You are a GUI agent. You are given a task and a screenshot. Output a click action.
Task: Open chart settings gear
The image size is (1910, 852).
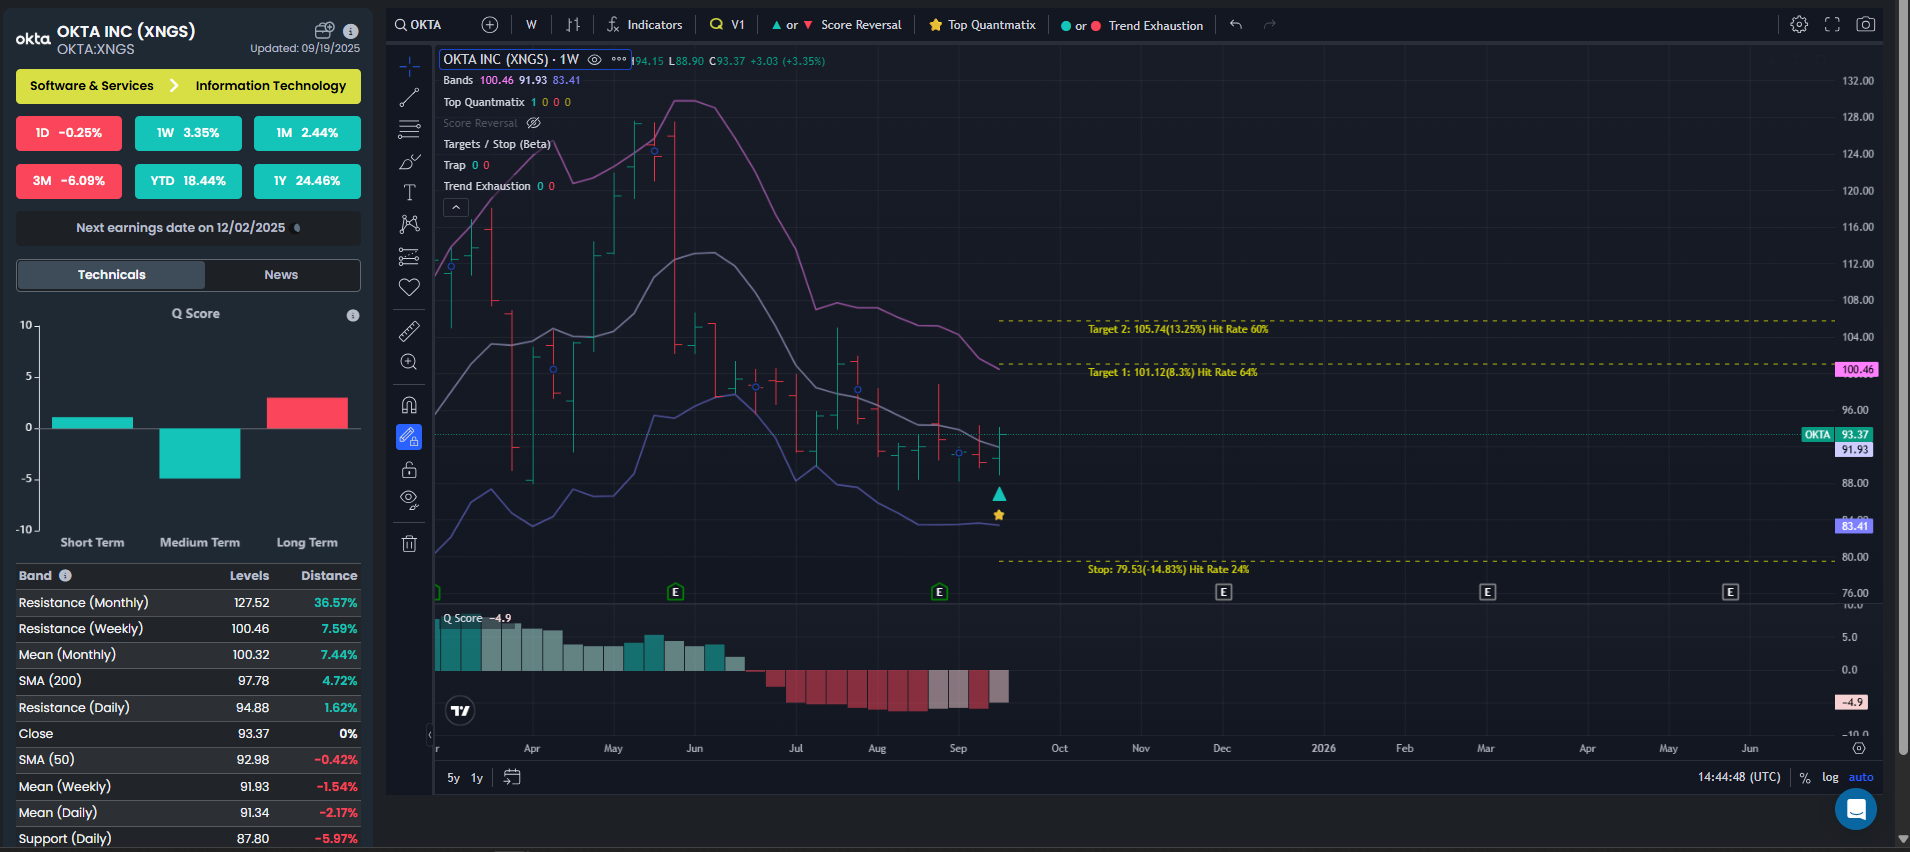1799,25
